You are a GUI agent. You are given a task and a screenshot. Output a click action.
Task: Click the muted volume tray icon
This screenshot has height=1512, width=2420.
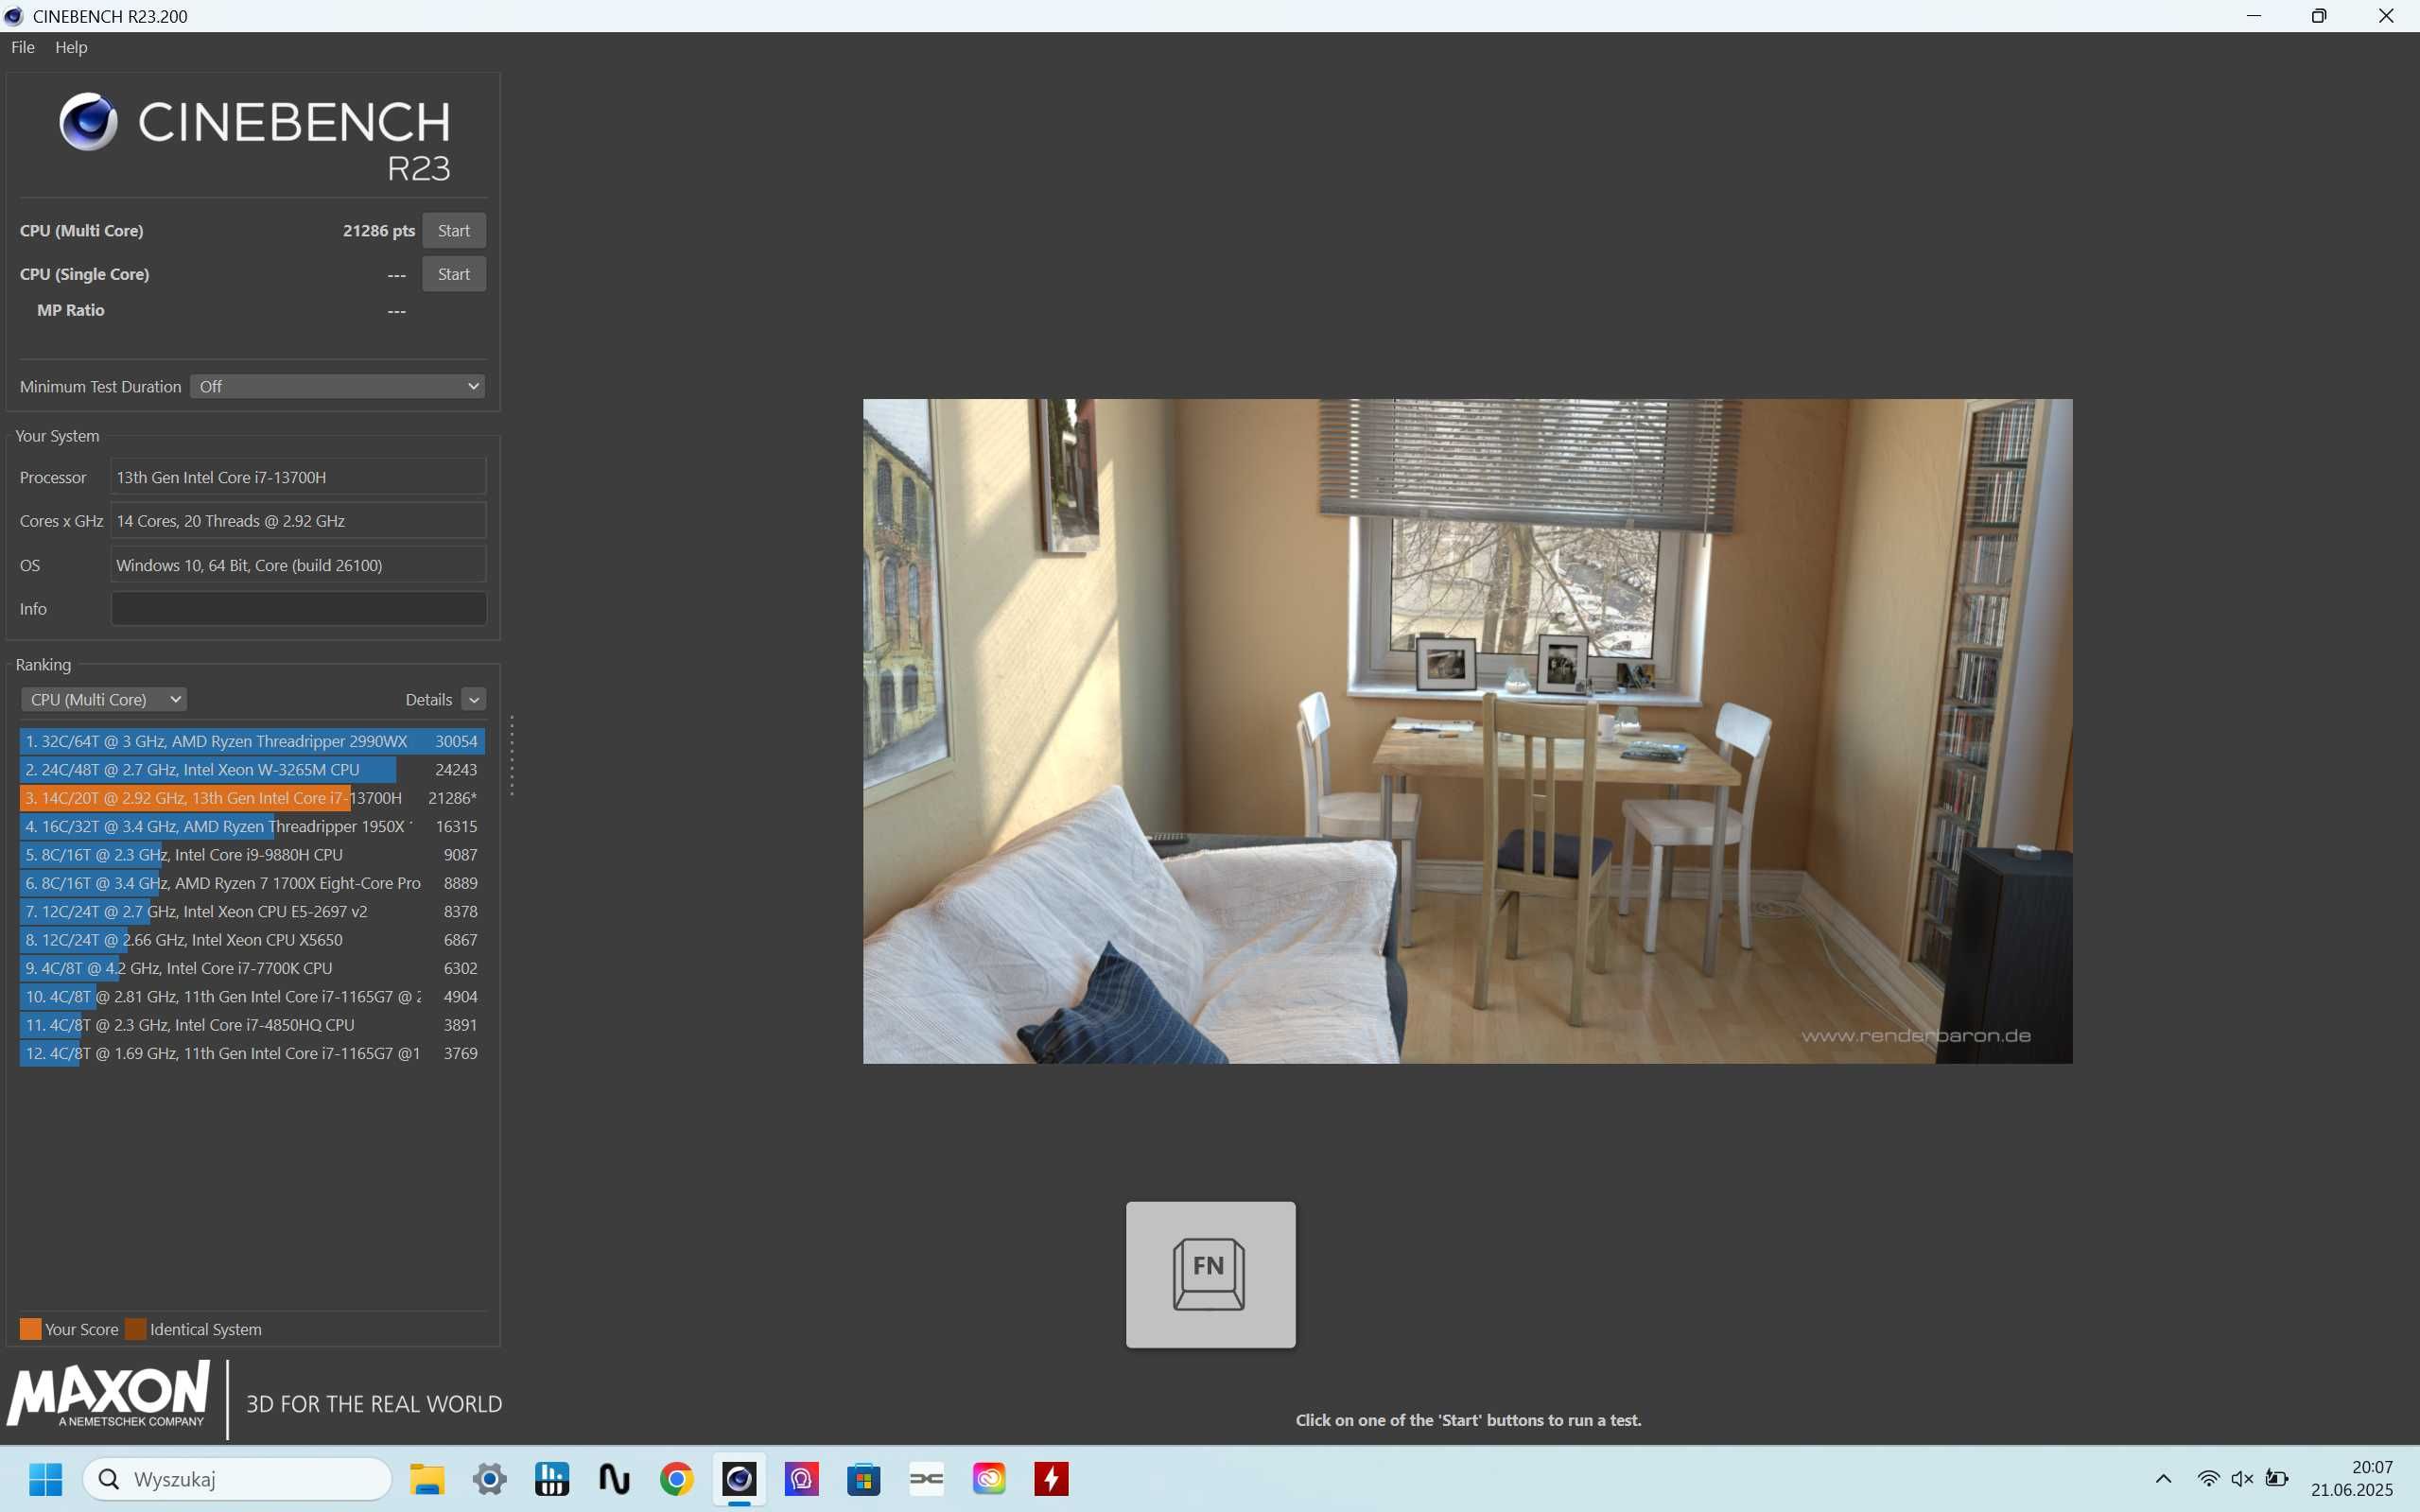coord(2242,1479)
